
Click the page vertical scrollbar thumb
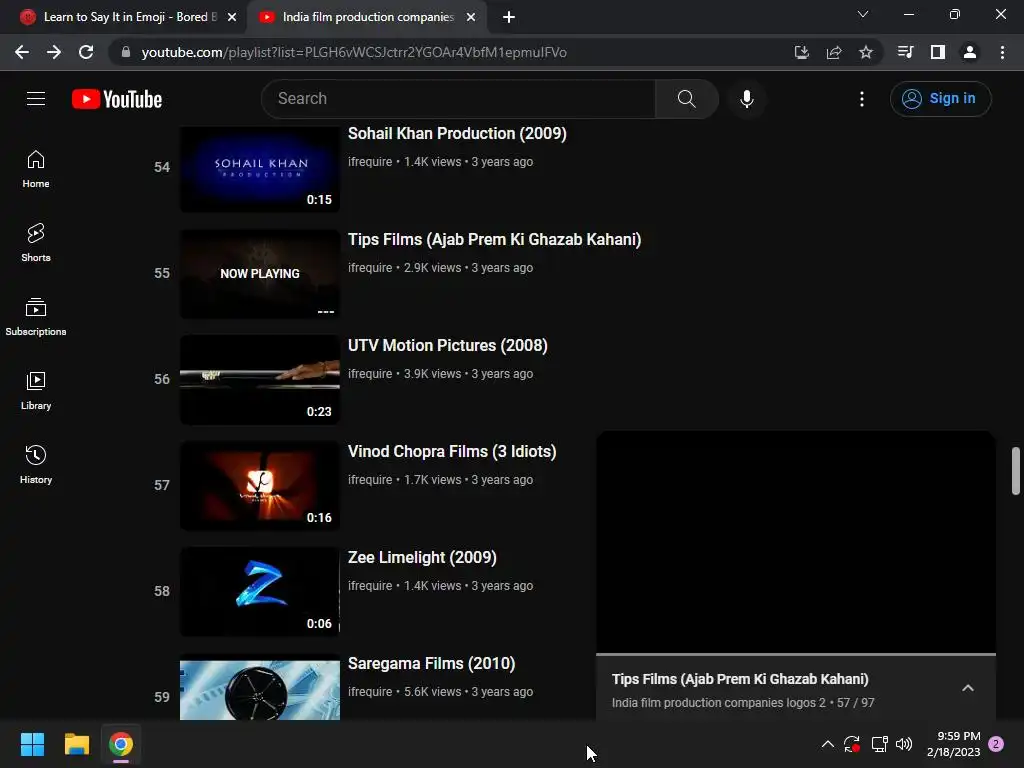click(1016, 471)
